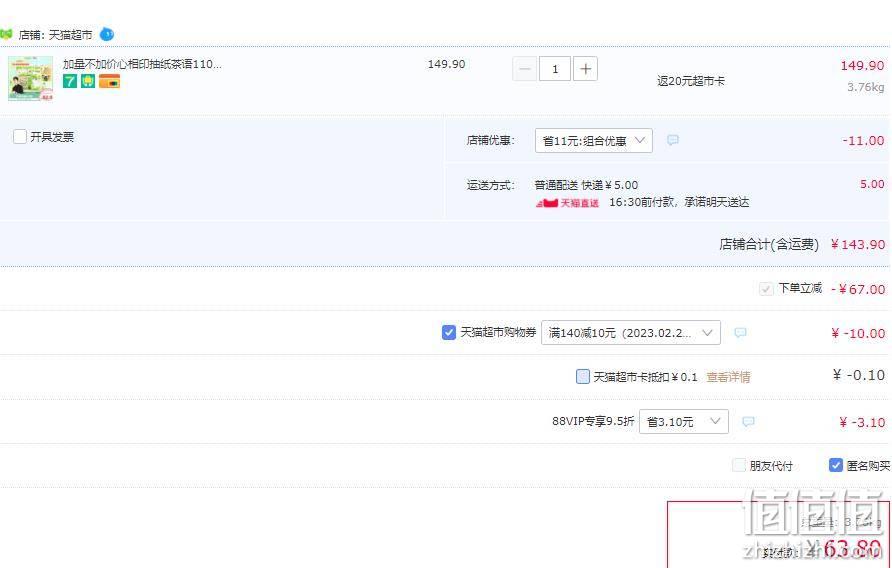Click the 天猫直送 delivery badge
This screenshot has width=892, height=568.
(567, 203)
